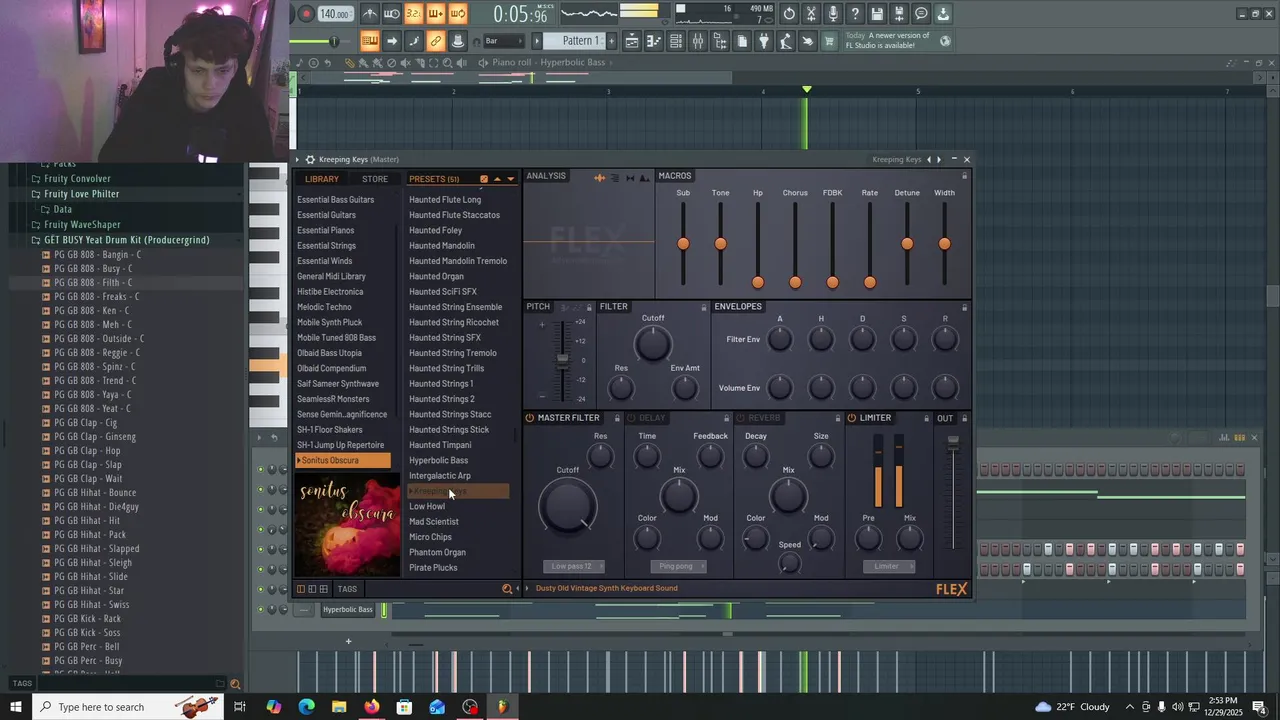Click the Sonitus Obscura pack artwork
The height and width of the screenshot is (720, 1280).
[347, 526]
